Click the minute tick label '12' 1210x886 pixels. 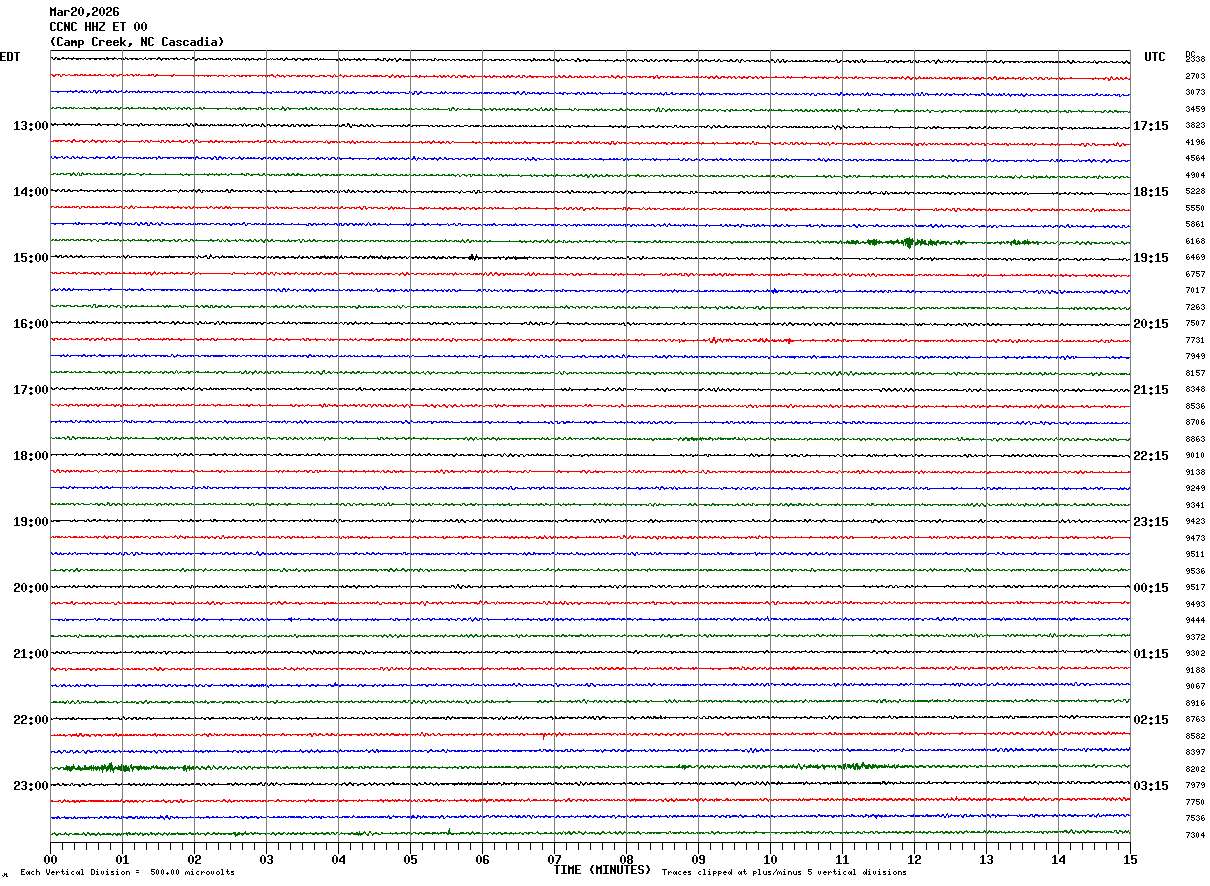tap(915, 859)
